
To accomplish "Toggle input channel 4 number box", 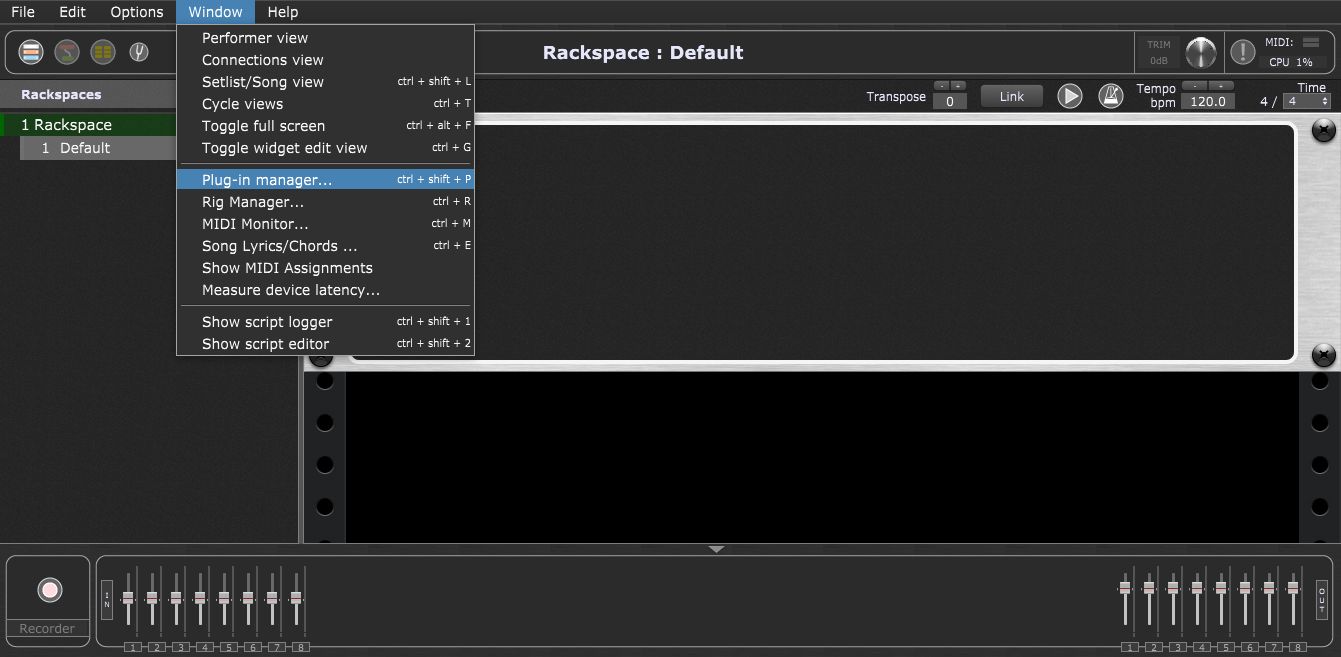I will tap(205, 647).
